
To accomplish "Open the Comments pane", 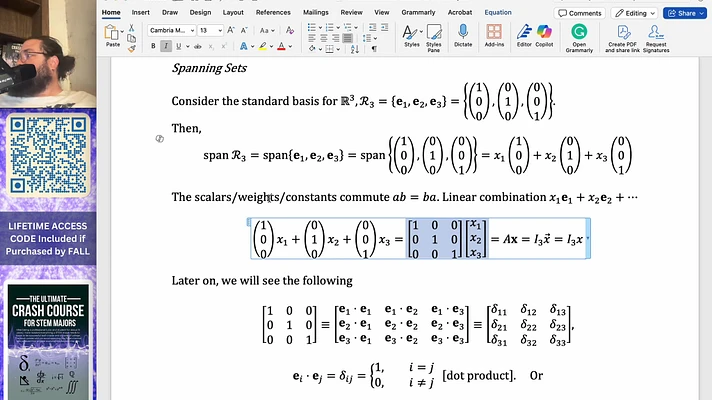I will pos(579,13).
